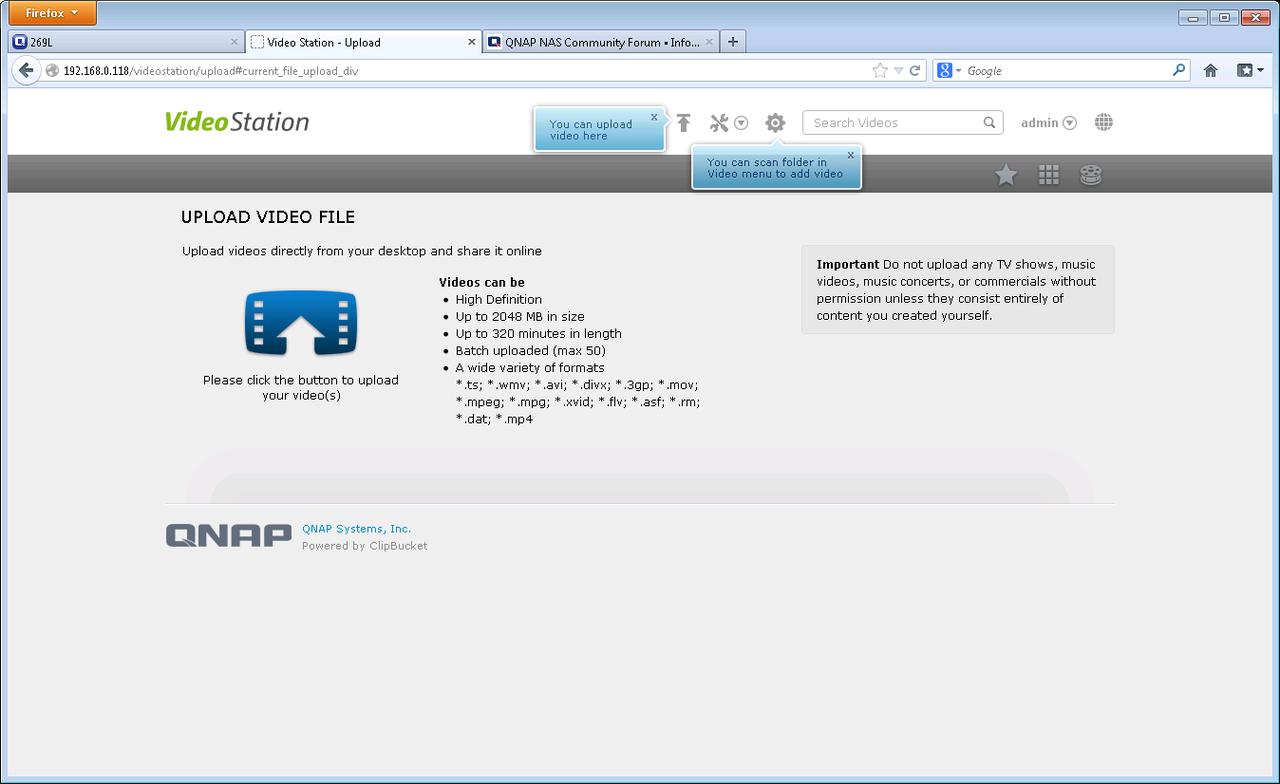Viewport: 1280px width, 784px height.
Task: Click the magnifier search icon
Action: click(x=989, y=123)
